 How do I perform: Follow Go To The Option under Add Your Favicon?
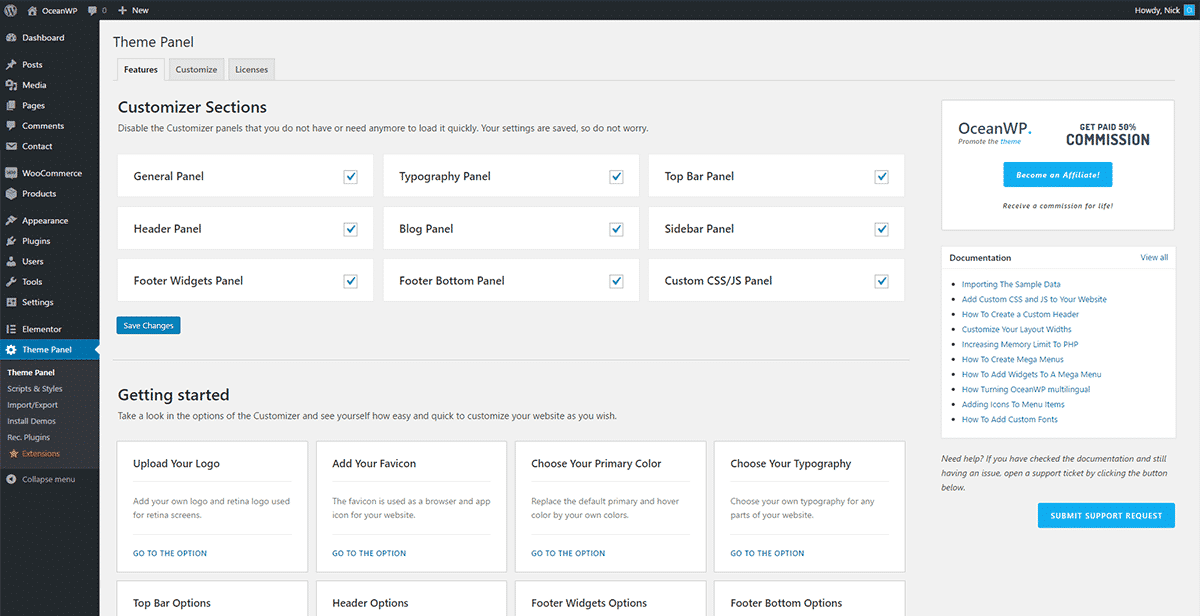(x=369, y=553)
